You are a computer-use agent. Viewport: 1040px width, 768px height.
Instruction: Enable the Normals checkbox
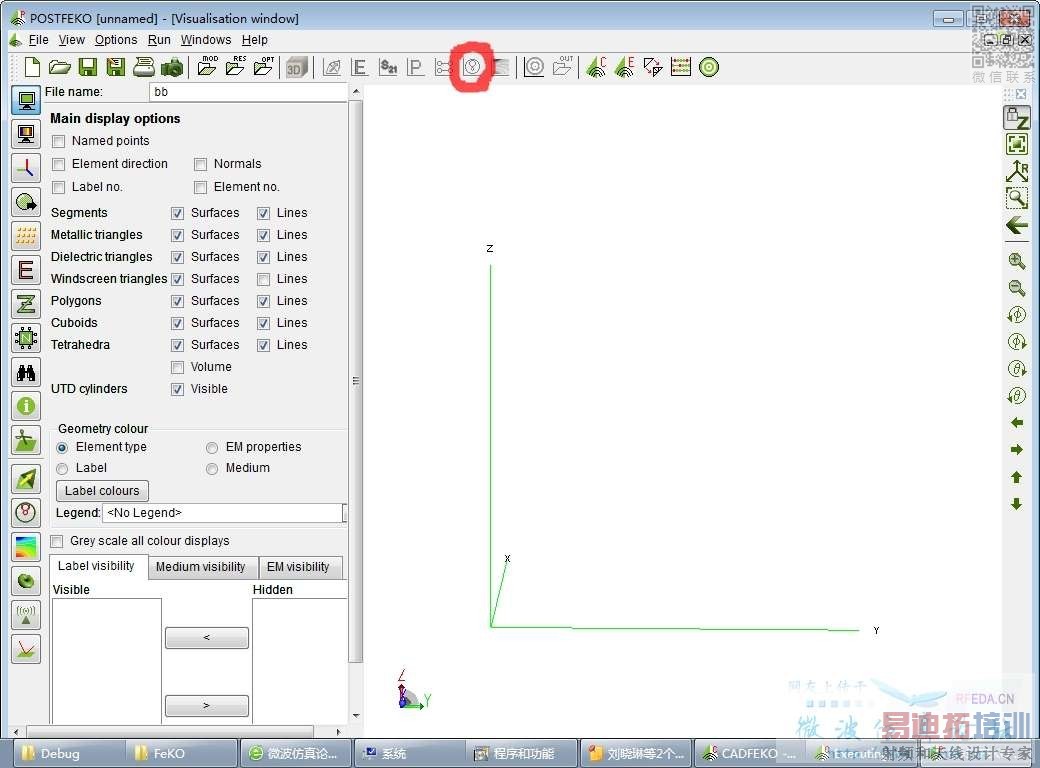pos(200,164)
